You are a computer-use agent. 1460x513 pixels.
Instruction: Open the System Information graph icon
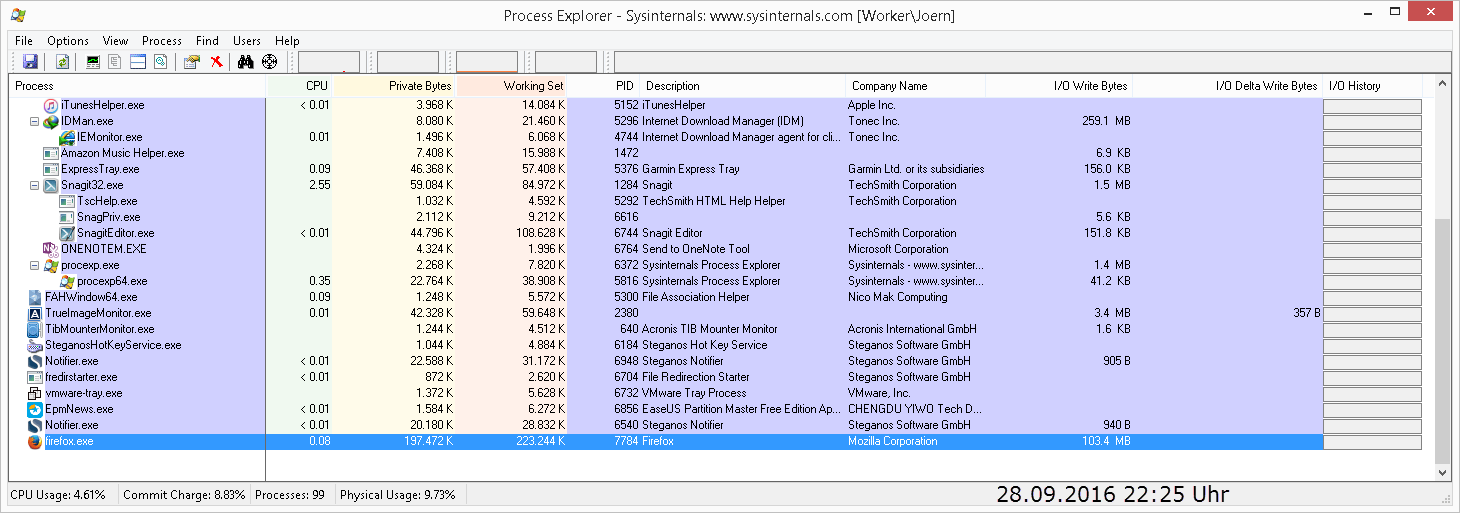94,62
